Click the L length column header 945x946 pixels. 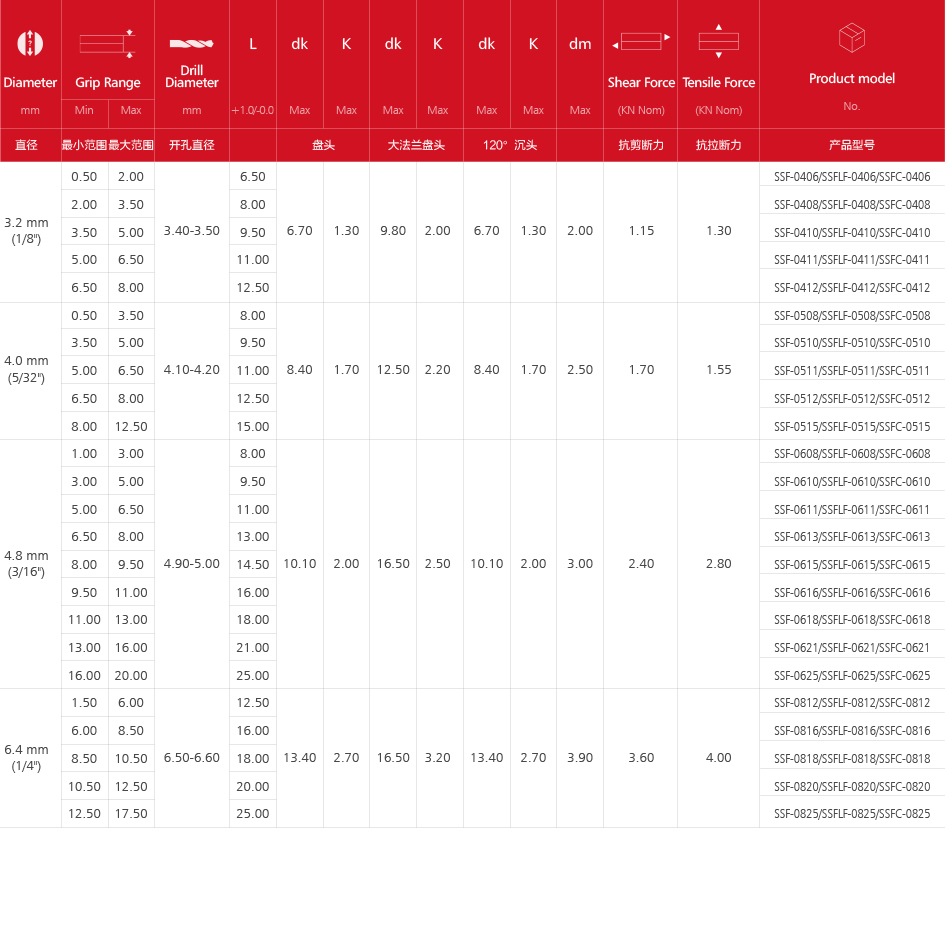(253, 44)
